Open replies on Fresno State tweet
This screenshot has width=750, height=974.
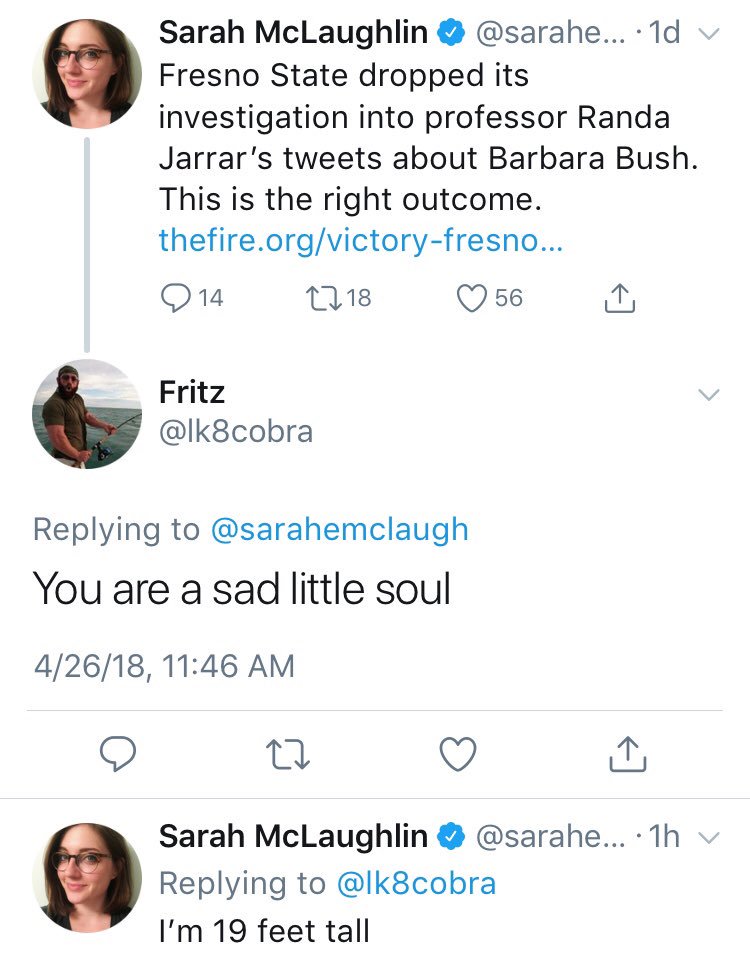point(178,297)
